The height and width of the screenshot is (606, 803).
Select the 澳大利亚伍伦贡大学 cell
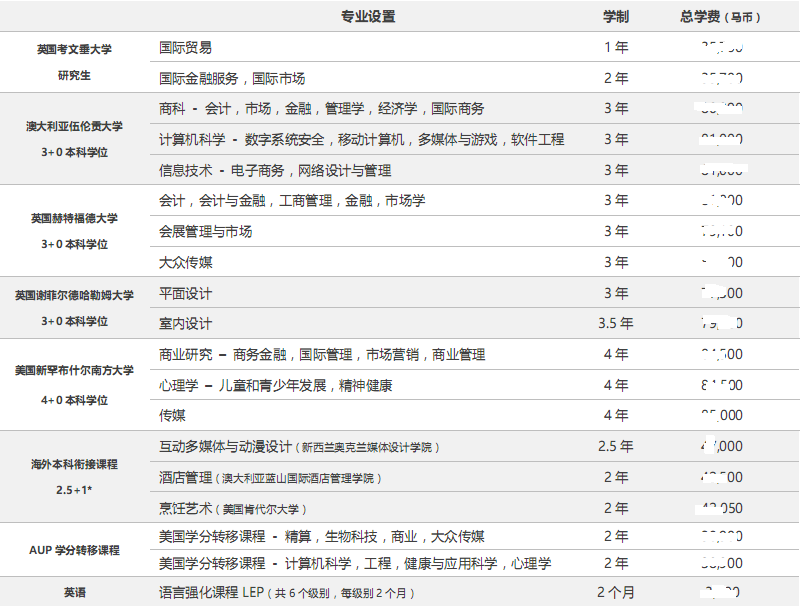(x=74, y=139)
